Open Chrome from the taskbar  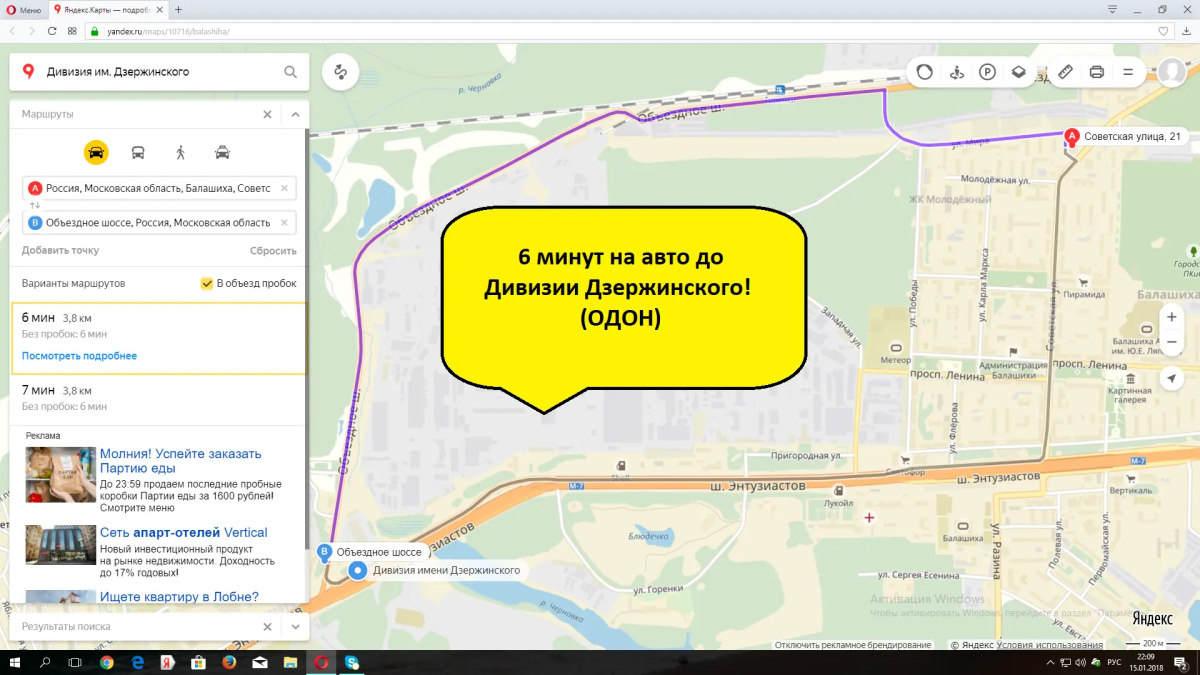tap(106, 662)
